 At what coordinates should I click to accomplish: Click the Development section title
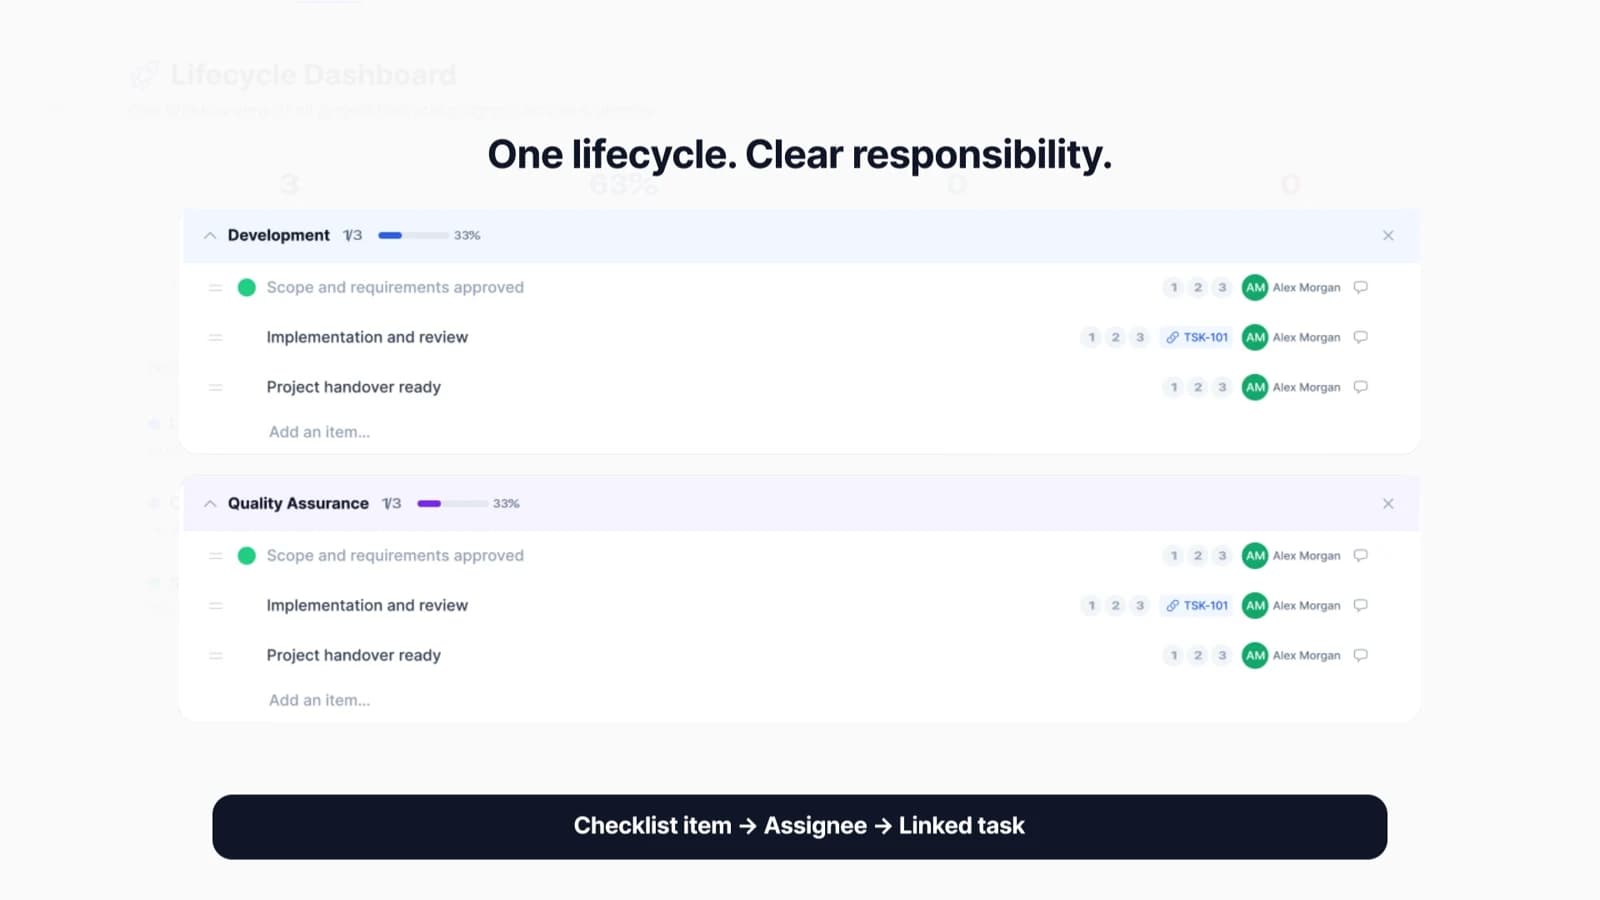278,236
